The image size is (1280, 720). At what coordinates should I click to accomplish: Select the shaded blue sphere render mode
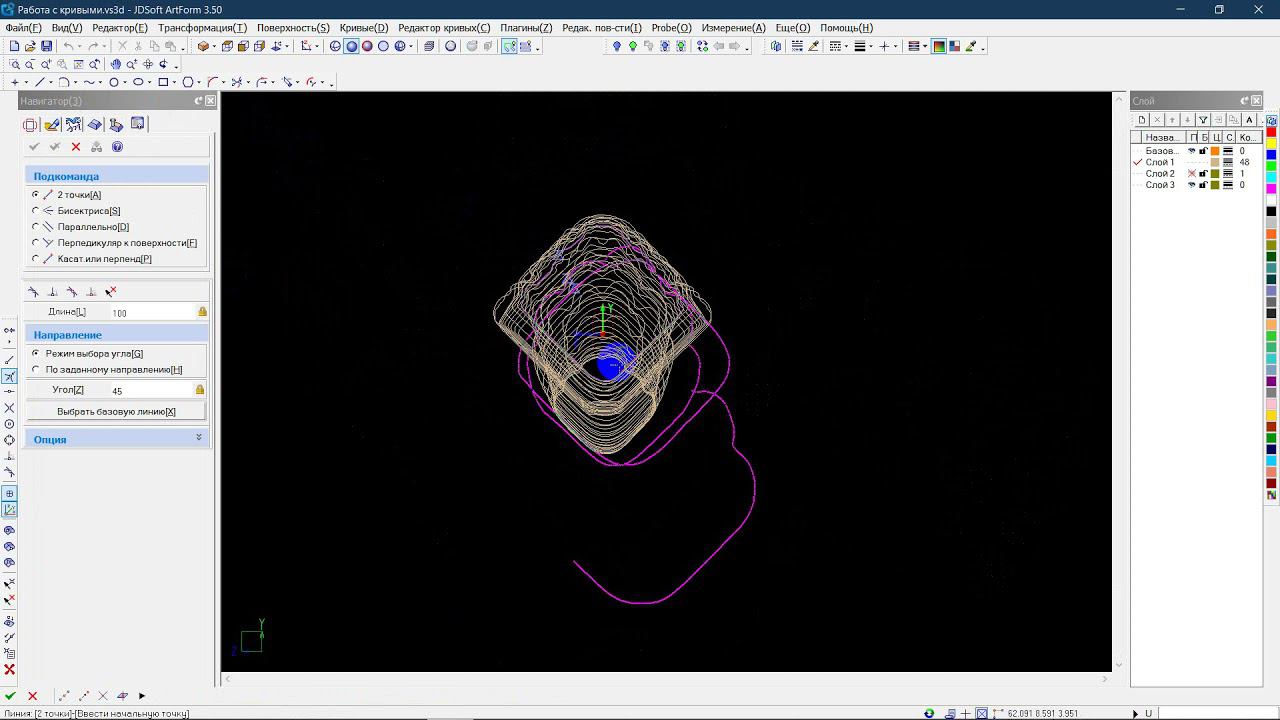[351, 46]
